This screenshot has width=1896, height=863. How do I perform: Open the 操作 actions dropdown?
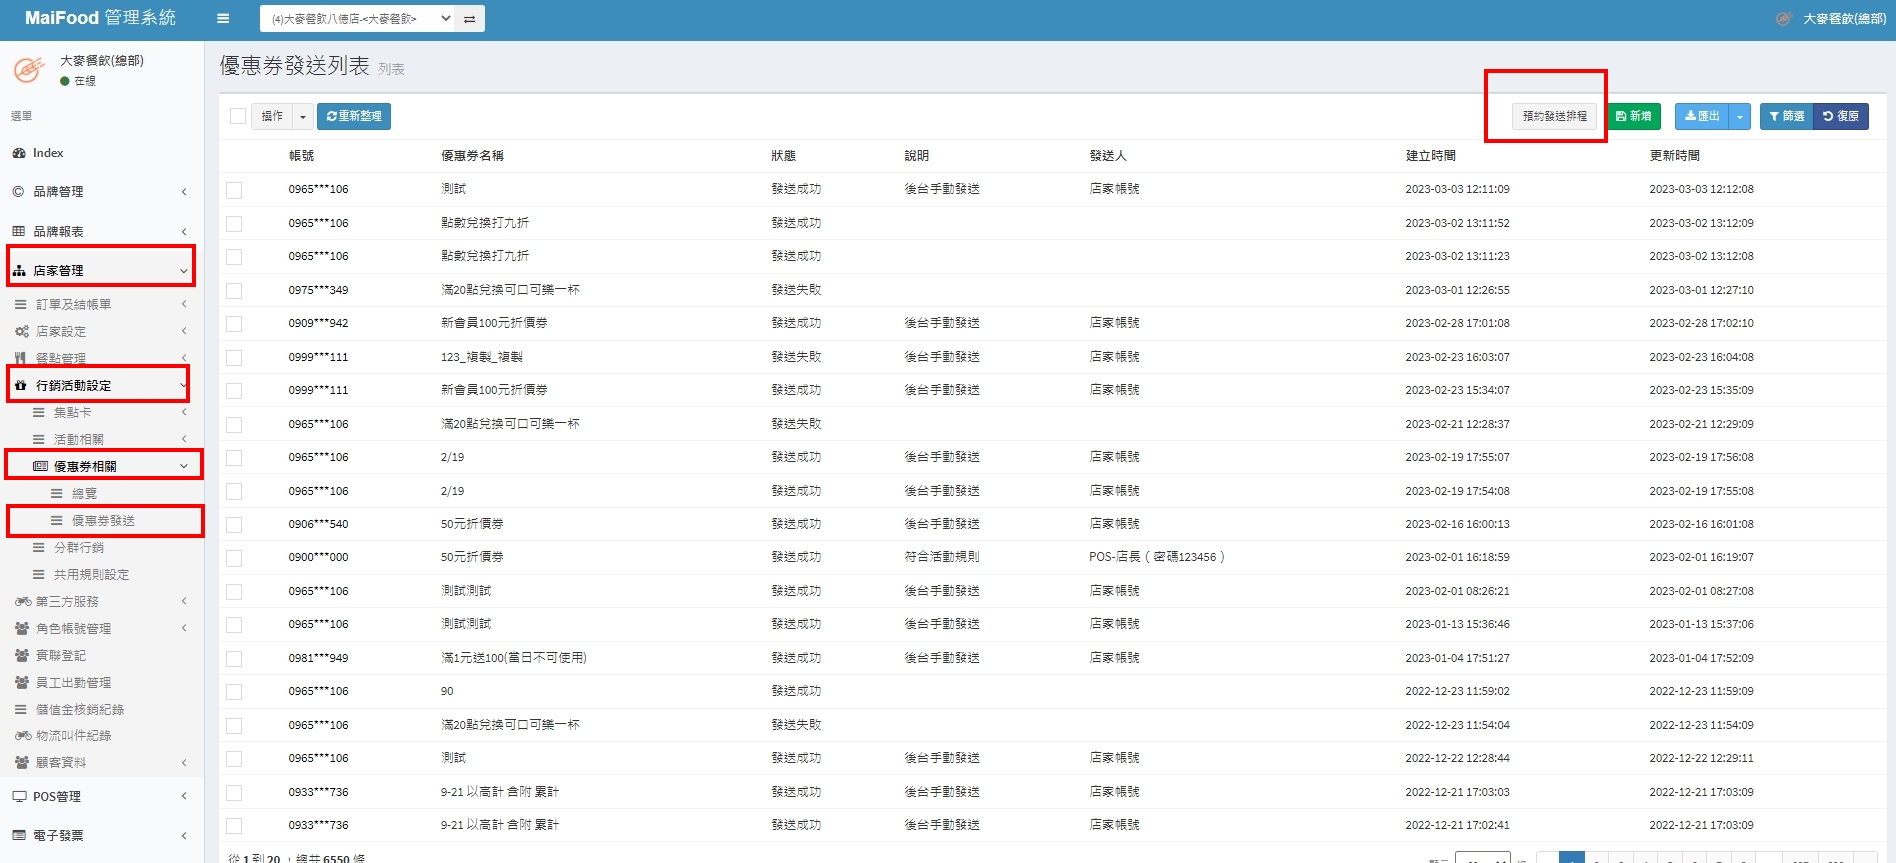click(x=282, y=117)
